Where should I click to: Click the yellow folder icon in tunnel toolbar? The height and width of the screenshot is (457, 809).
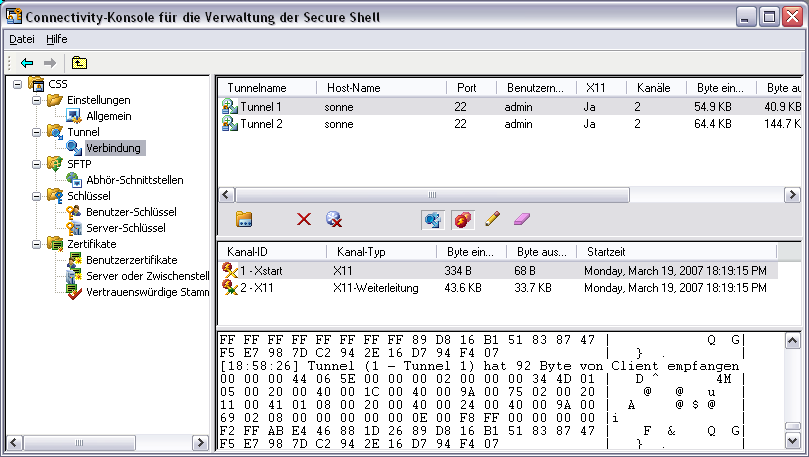[x=244, y=219]
